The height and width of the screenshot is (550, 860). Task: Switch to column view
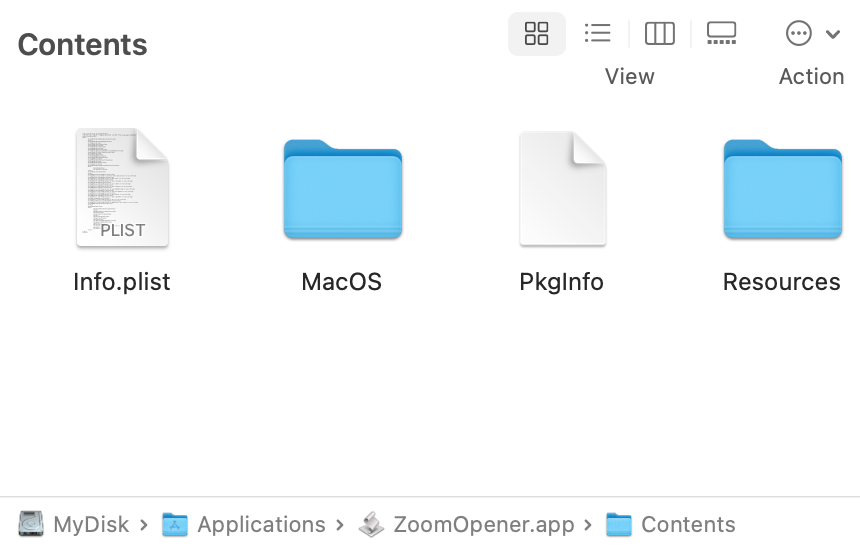point(660,34)
